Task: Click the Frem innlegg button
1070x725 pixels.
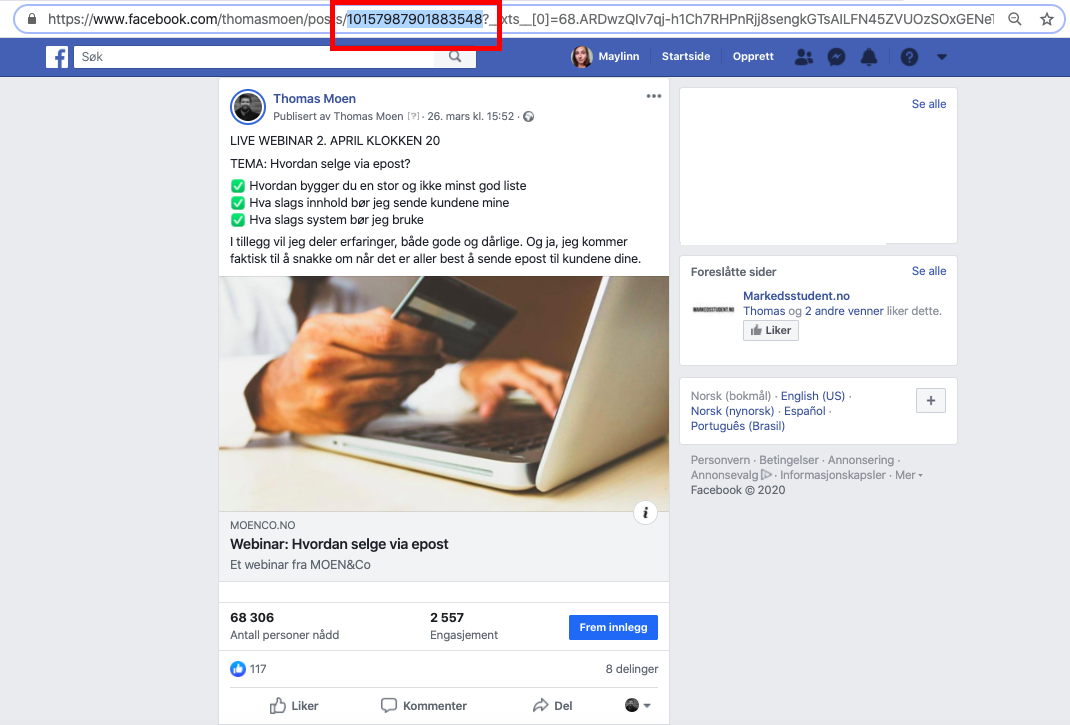Action: point(613,627)
